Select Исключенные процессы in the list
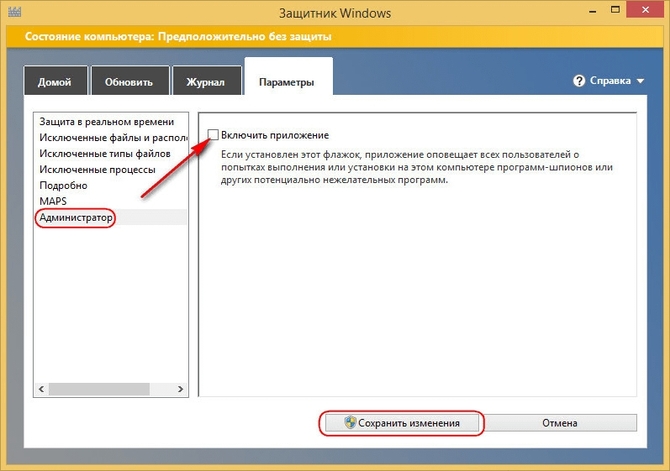Screen dimensions: 670x471 pyautogui.click(x=111, y=169)
